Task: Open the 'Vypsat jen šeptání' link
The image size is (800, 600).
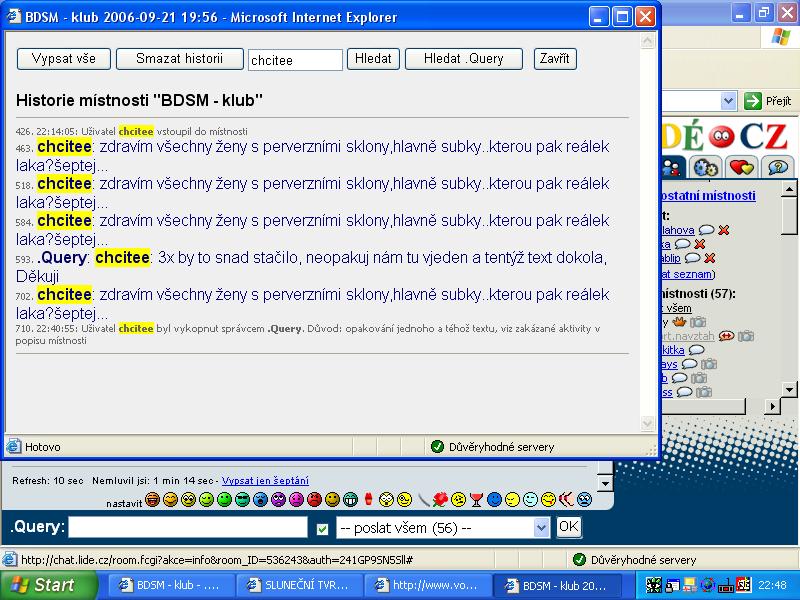Action: (265, 481)
